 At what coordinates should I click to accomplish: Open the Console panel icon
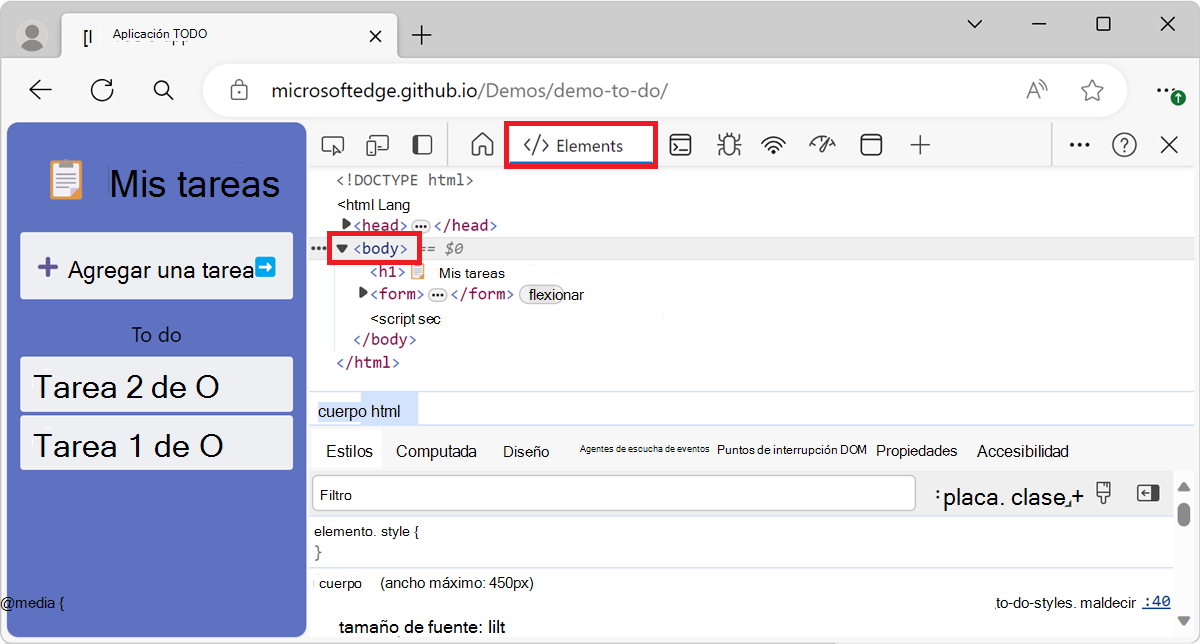click(x=681, y=144)
